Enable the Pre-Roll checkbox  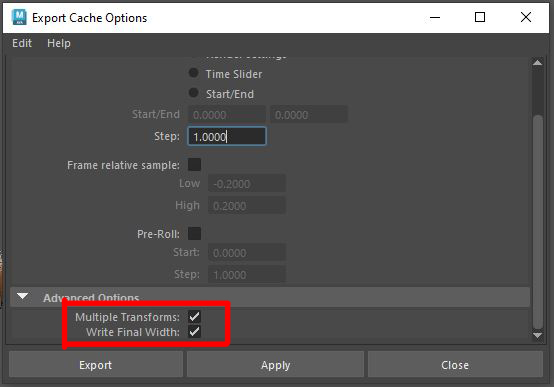tap(194, 234)
